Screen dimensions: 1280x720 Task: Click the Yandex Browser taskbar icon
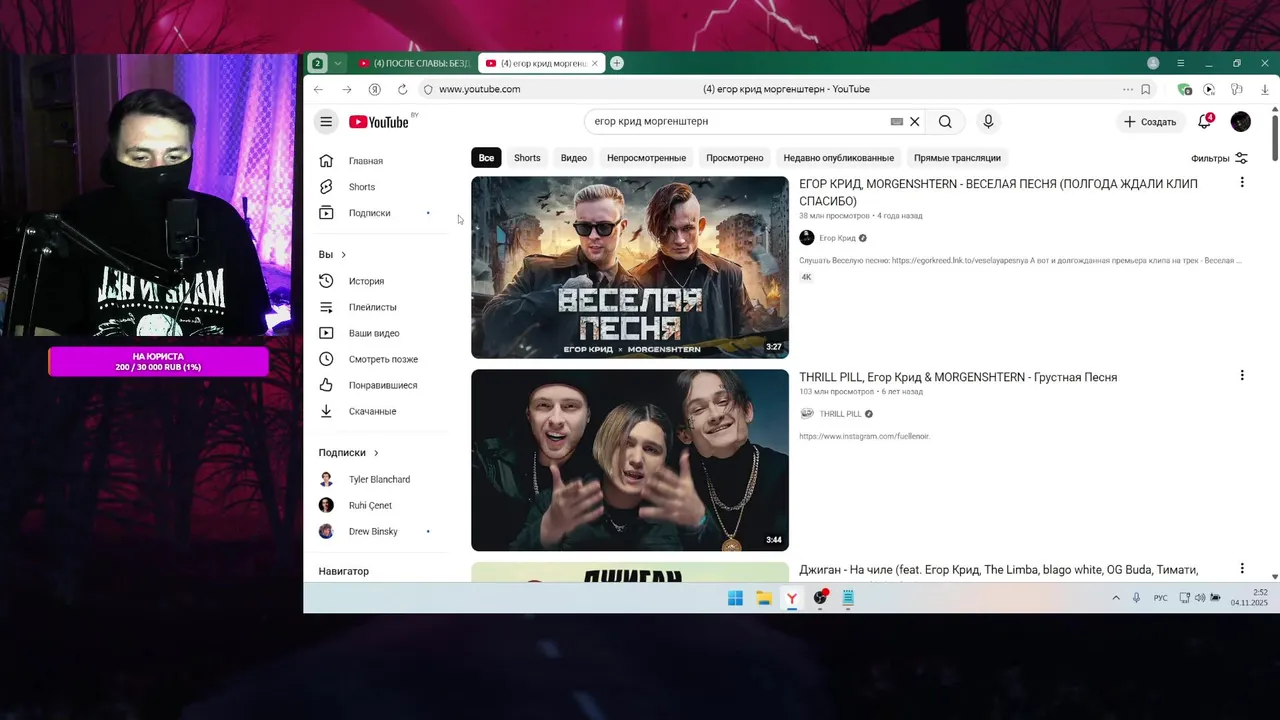click(x=791, y=598)
